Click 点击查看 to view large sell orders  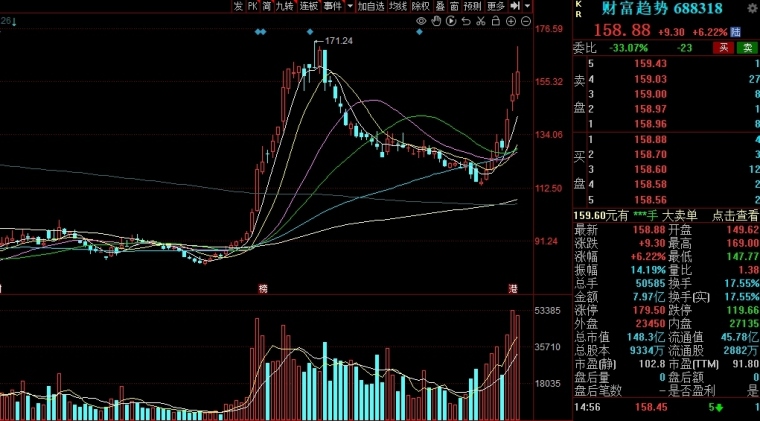click(735, 216)
